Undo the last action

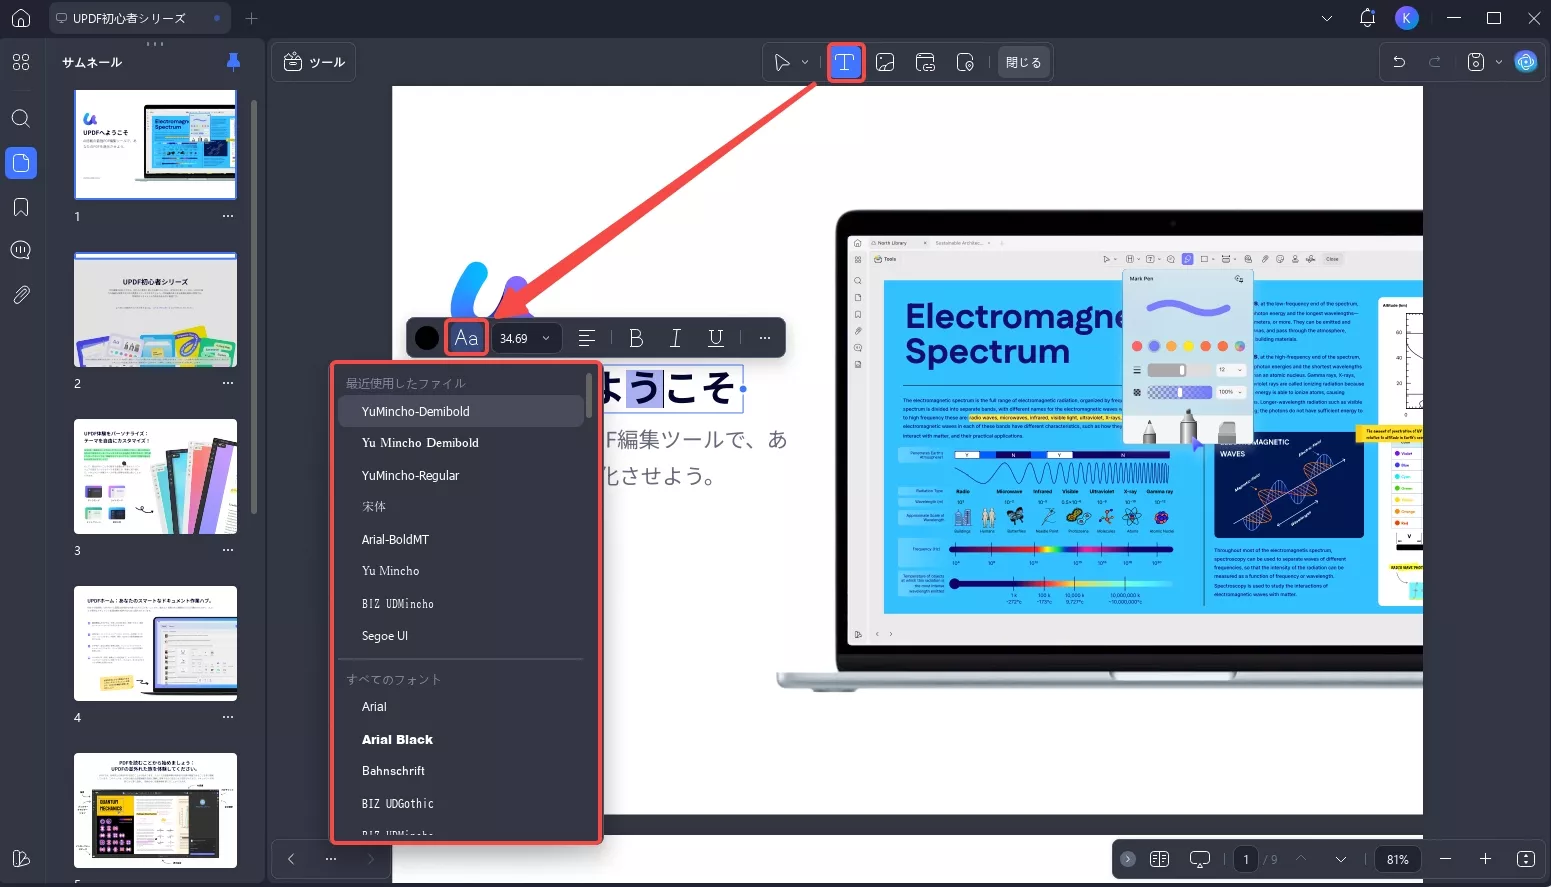tap(1399, 62)
